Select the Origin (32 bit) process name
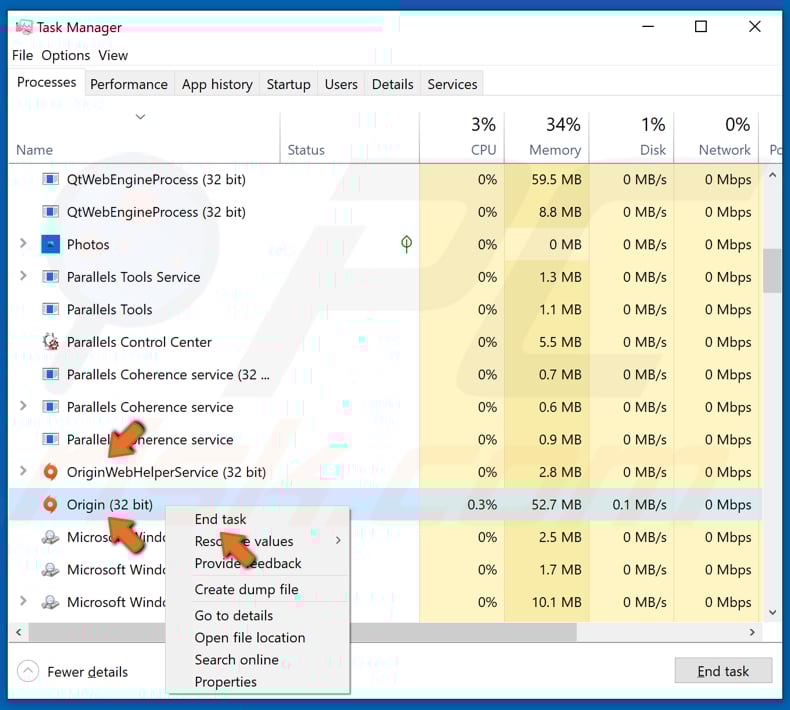This screenshot has width=790, height=710. click(110, 504)
